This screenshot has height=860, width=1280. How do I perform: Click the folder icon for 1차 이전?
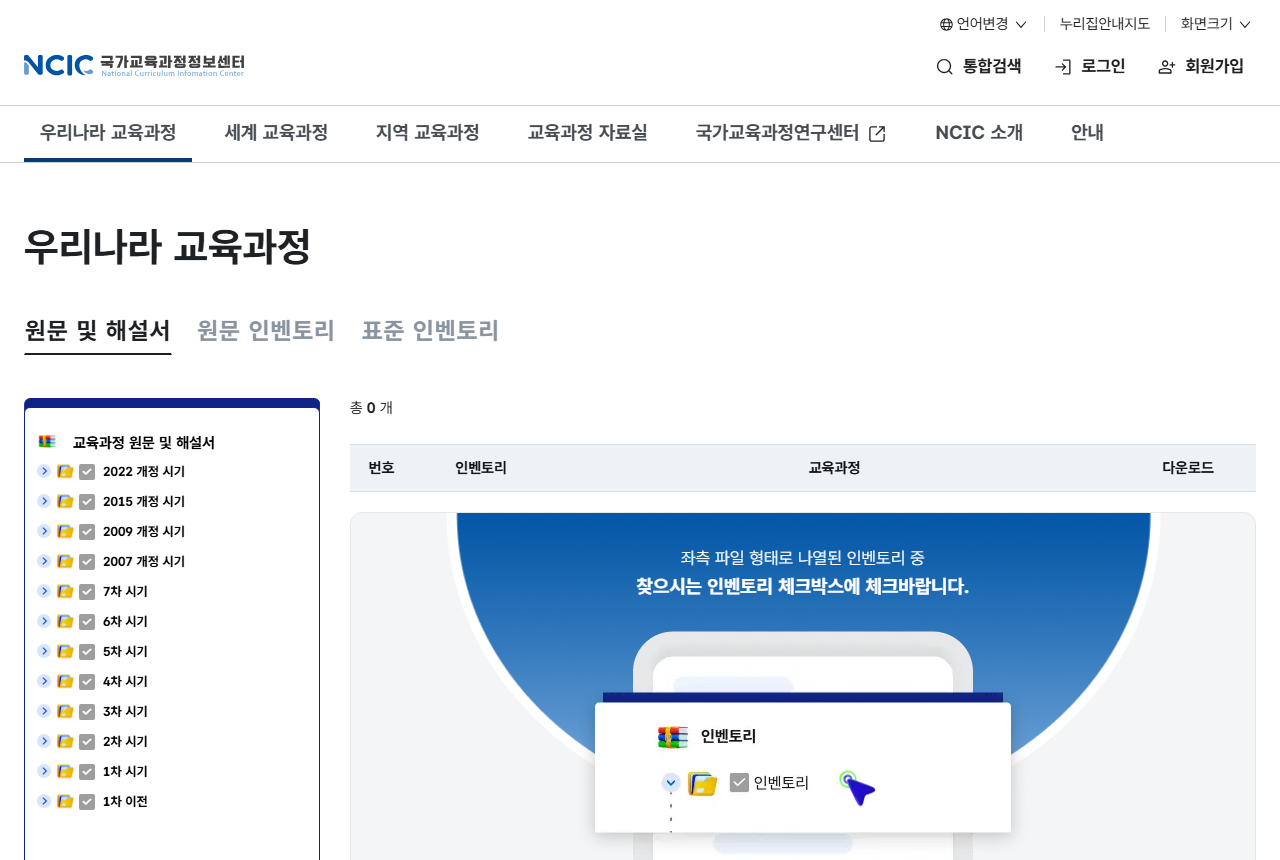pos(65,801)
